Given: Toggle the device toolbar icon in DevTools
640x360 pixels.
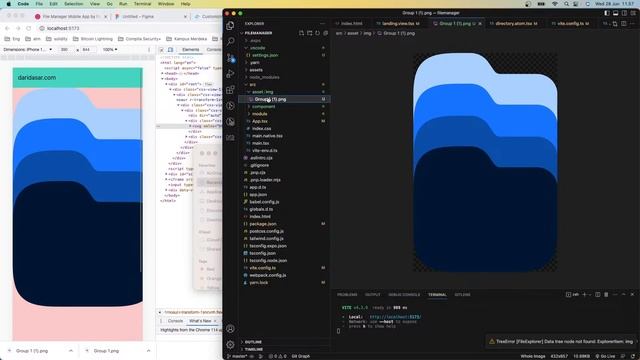Looking at the screenshot, I should point(171,49).
